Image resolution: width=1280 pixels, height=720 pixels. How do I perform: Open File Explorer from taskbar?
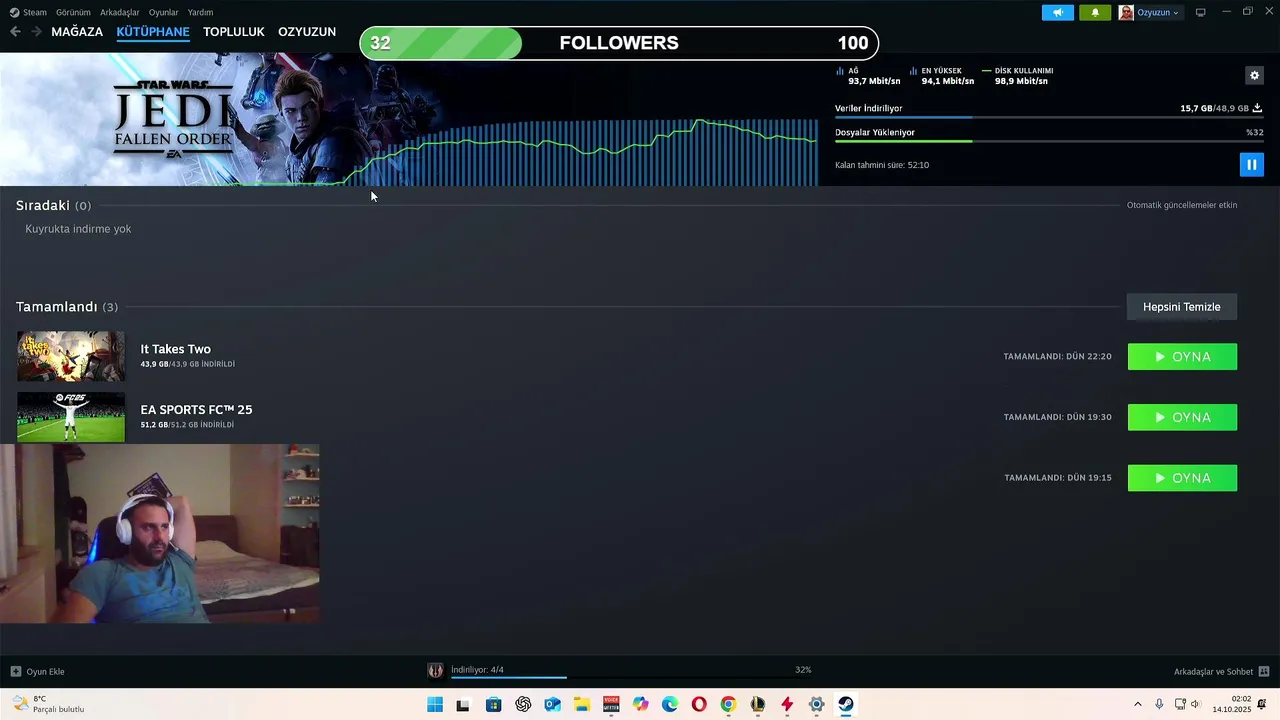pos(581,705)
